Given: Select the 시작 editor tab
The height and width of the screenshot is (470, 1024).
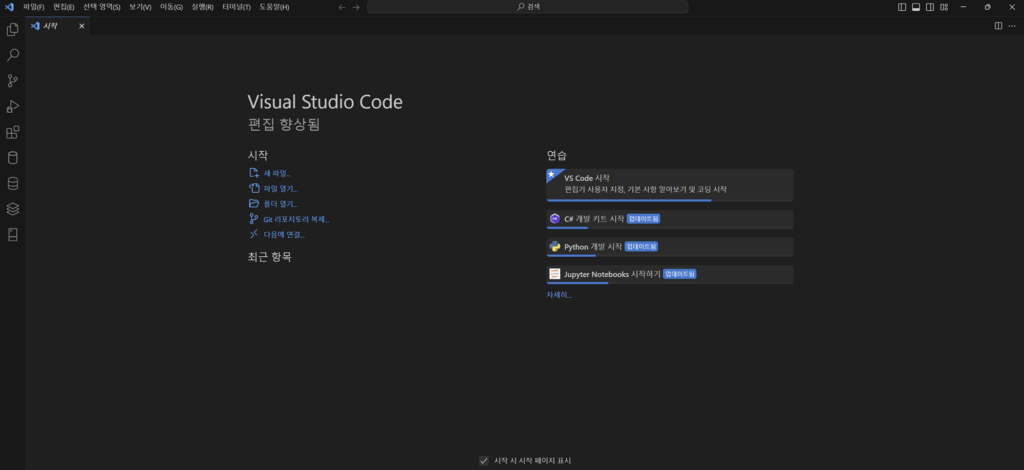Looking at the screenshot, I should tap(57, 26).
